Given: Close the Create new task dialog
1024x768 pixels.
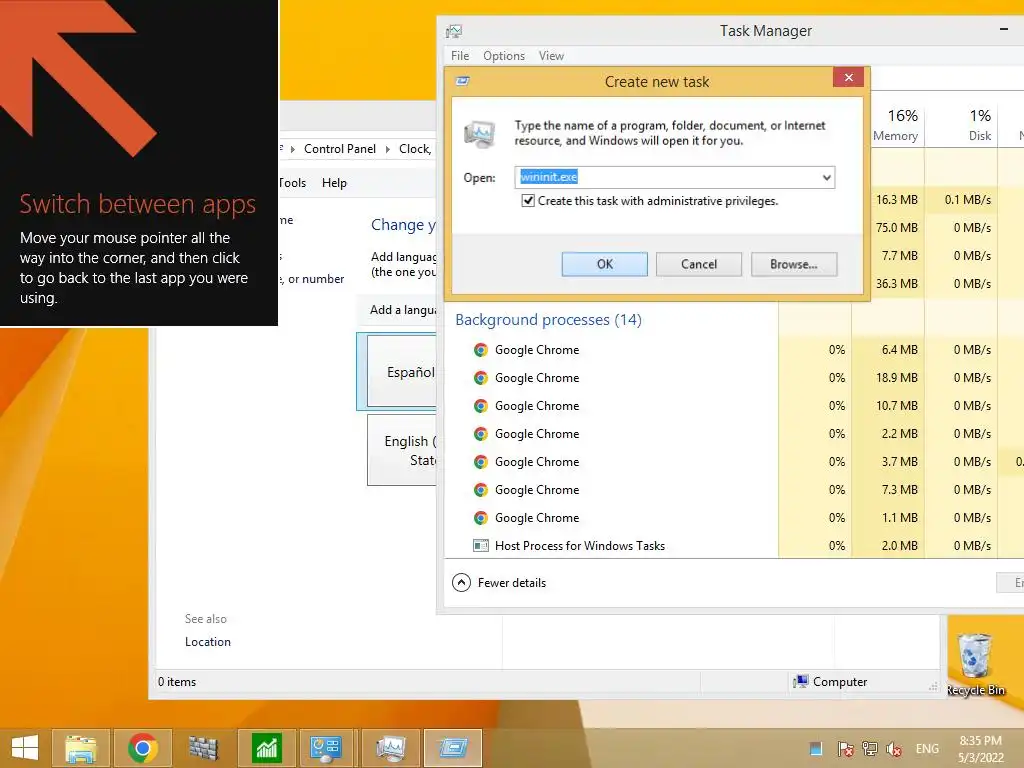Looking at the screenshot, I should tap(848, 77).
